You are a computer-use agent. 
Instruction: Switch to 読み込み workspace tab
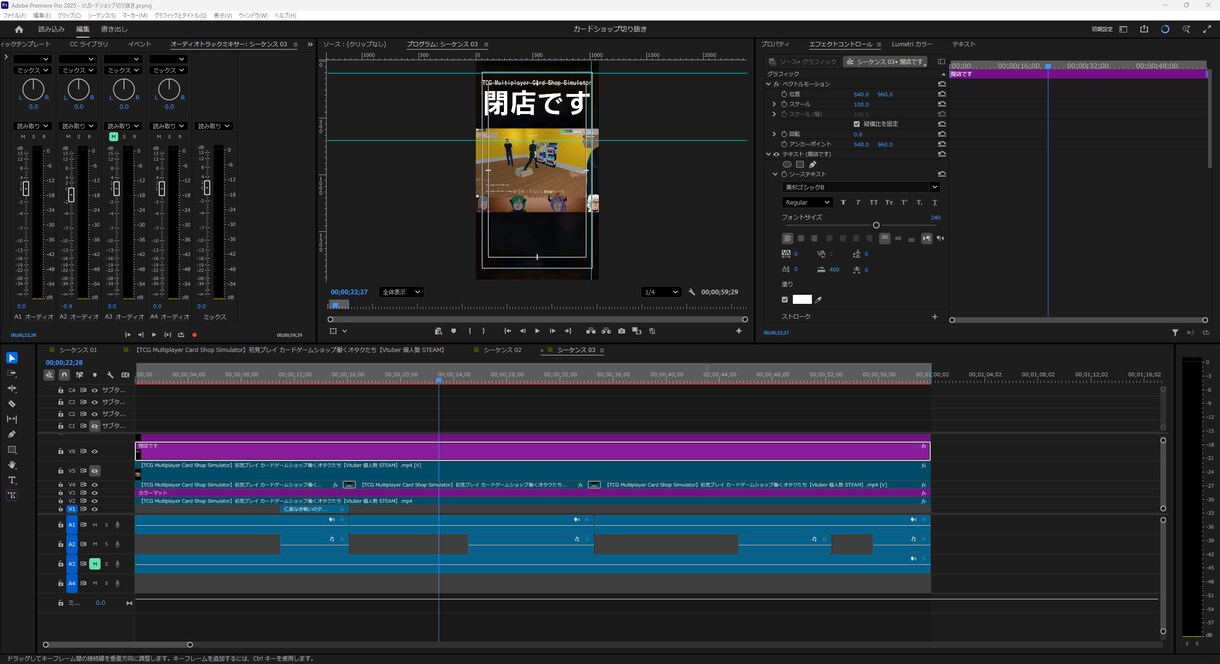pyautogui.click(x=51, y=29)
